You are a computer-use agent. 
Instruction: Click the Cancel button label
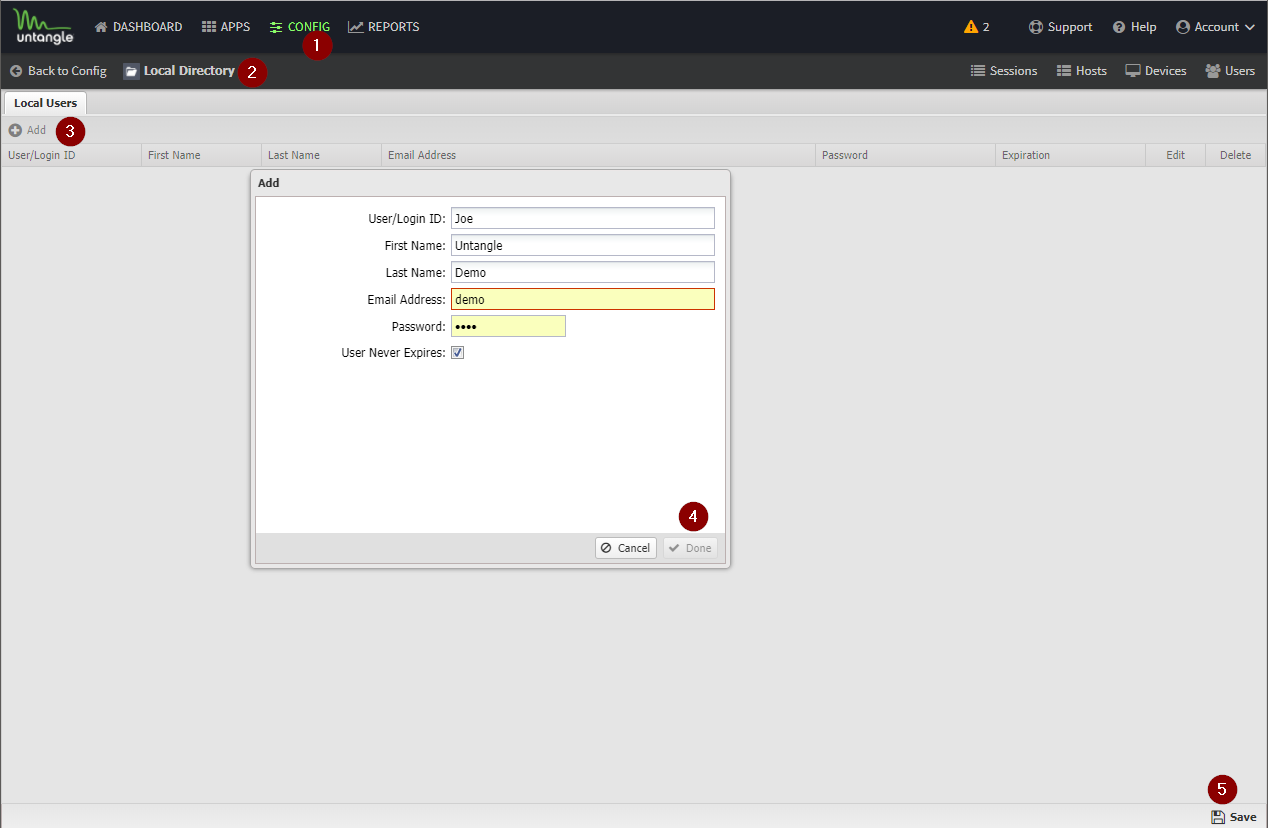tap(634, 548)
